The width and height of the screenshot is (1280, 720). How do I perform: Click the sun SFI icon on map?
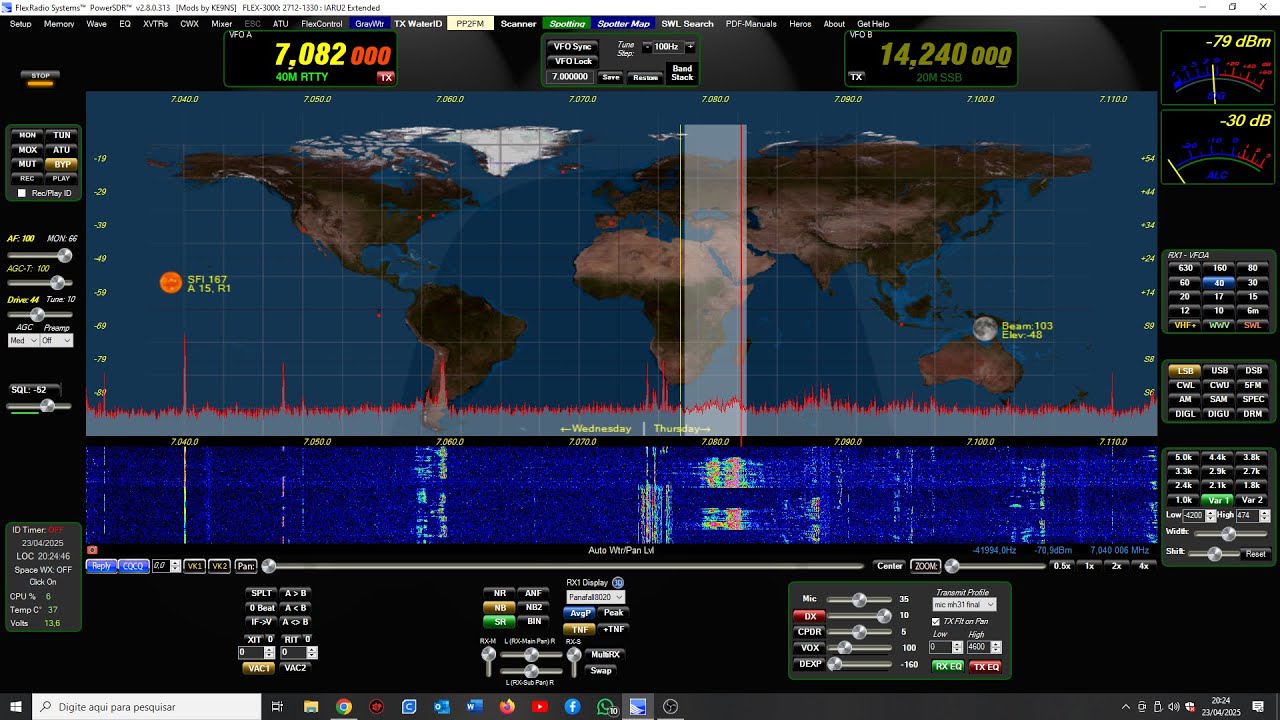coord(171,283)
